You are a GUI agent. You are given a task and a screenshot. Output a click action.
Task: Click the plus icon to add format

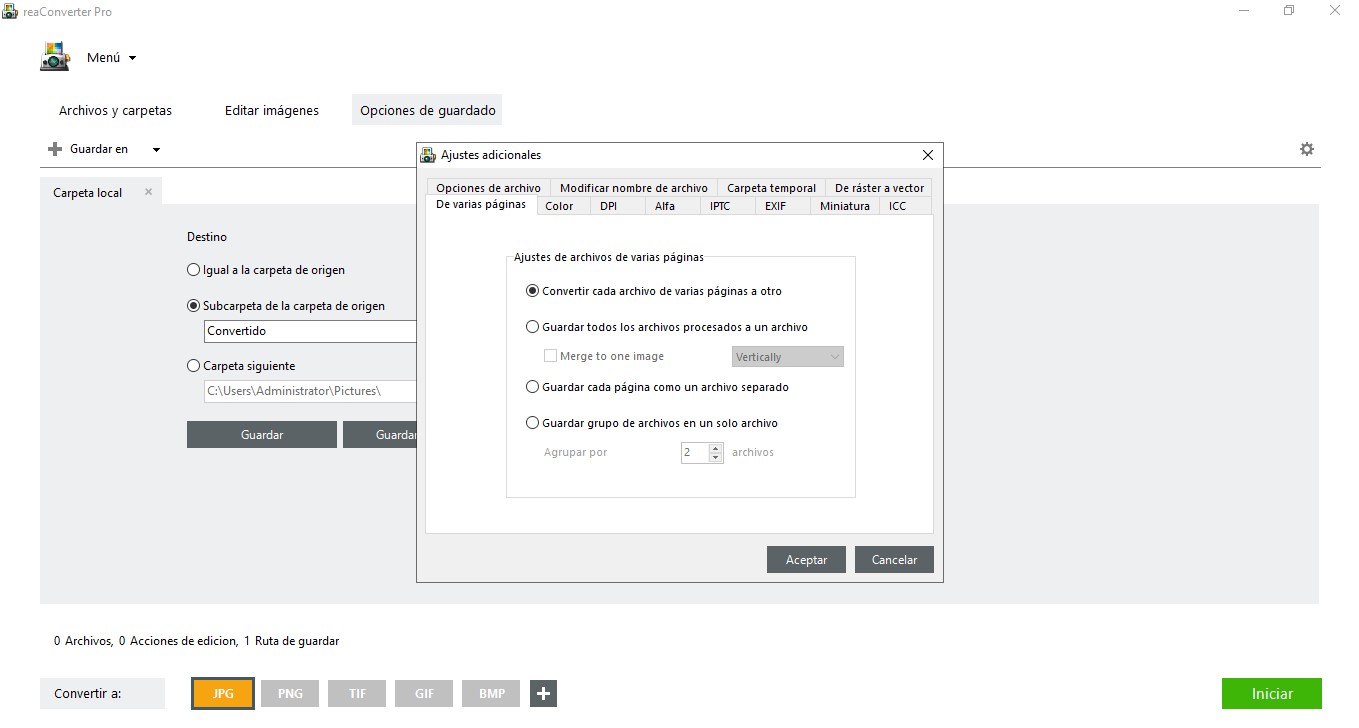coord(543,693)
